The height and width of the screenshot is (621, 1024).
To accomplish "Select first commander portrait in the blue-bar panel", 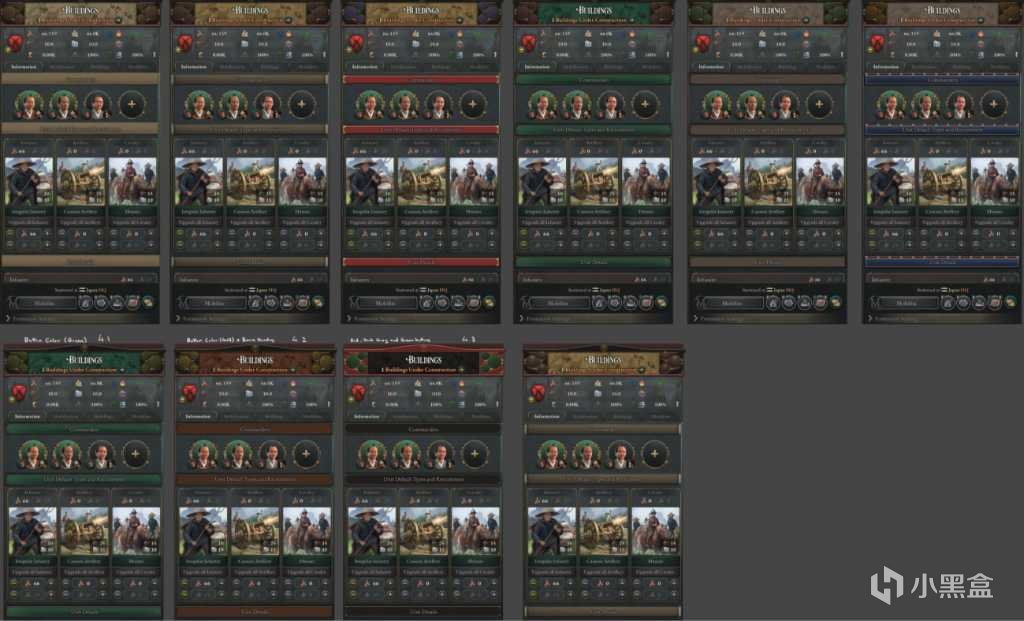I will tap(891, 104).
